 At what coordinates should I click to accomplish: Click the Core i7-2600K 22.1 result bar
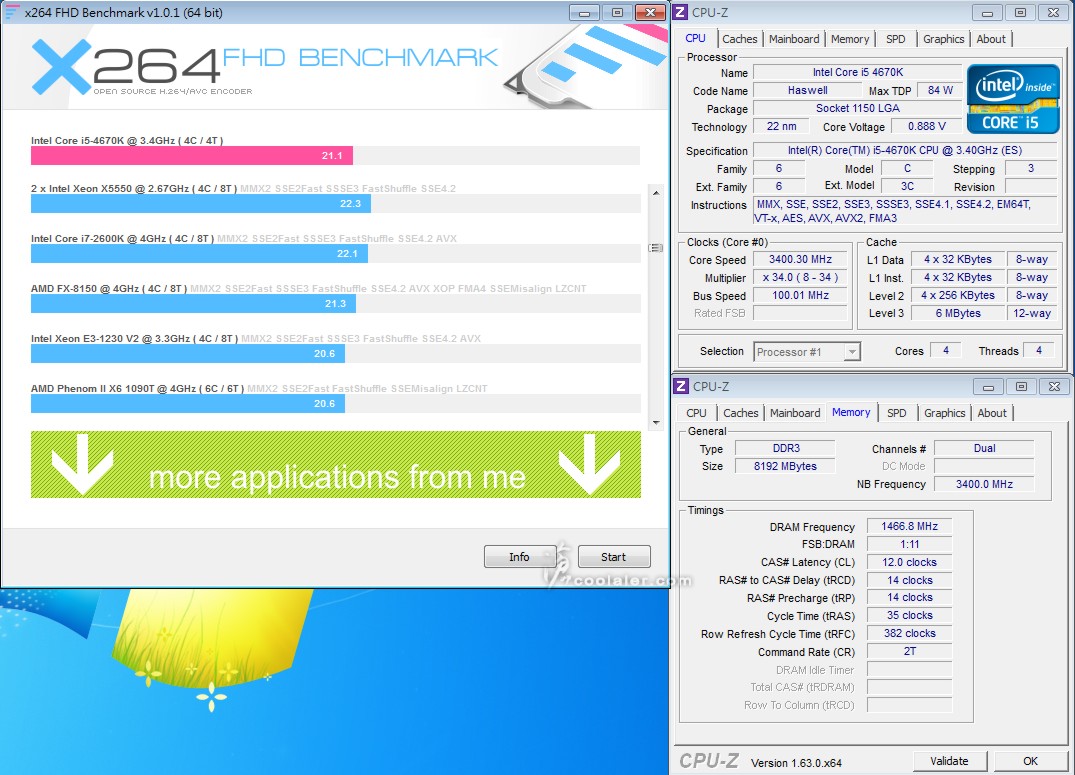point(200,254)
